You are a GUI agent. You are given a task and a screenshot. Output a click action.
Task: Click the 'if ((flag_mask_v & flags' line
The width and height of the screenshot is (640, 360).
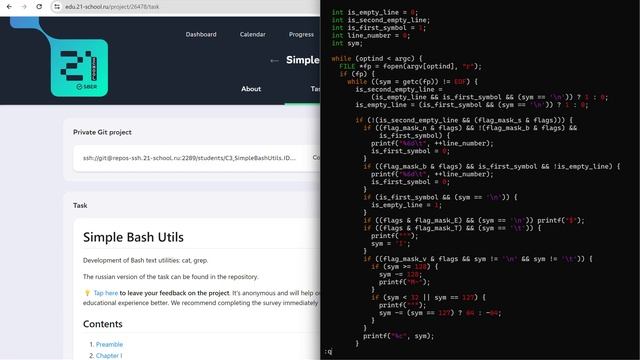[478, 259]
